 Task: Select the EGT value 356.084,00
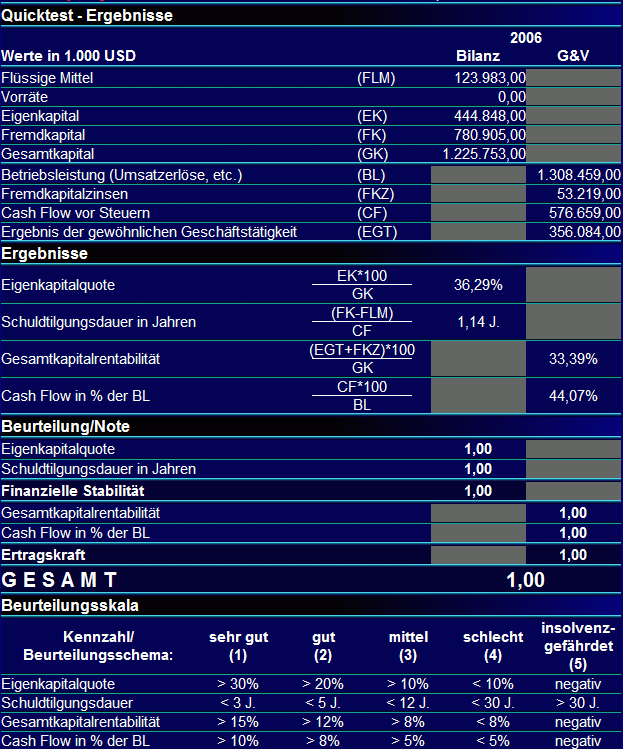tap(585, 232)
